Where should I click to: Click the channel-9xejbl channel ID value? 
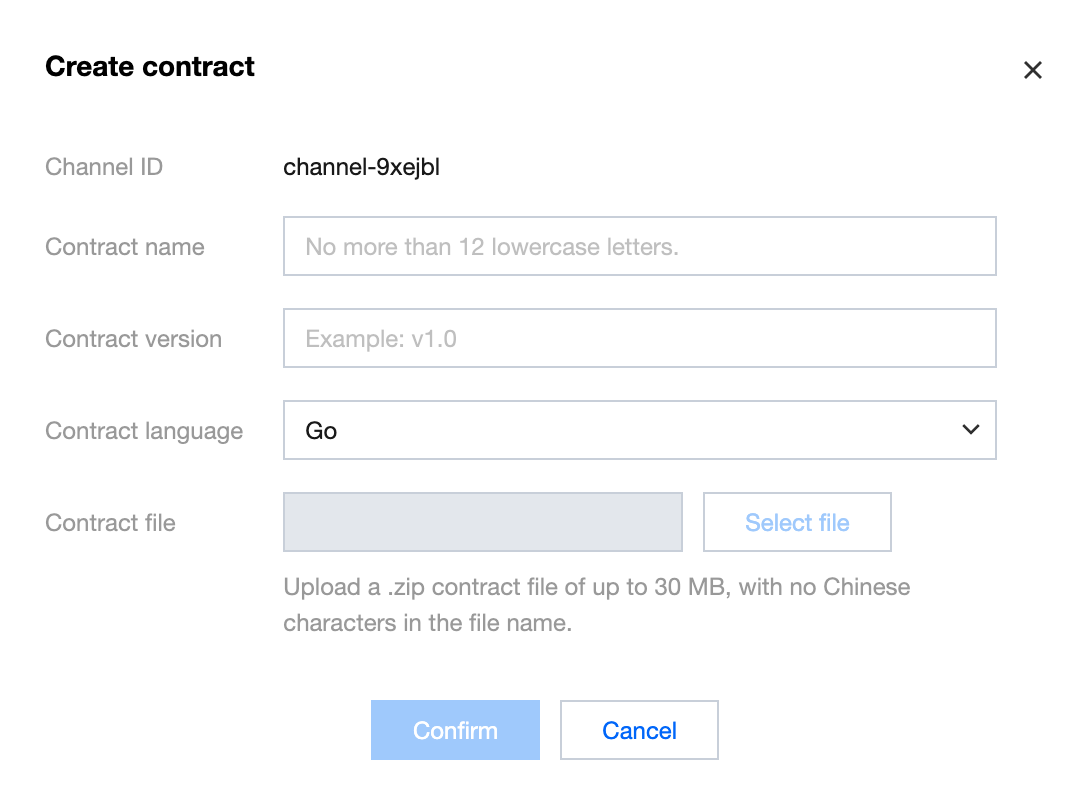[362, 167]
